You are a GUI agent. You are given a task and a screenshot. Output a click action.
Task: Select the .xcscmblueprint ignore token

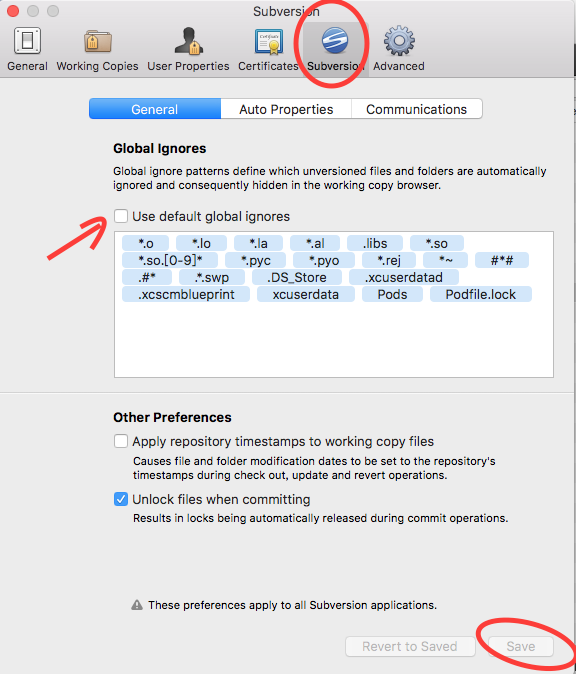coord(186,294)
